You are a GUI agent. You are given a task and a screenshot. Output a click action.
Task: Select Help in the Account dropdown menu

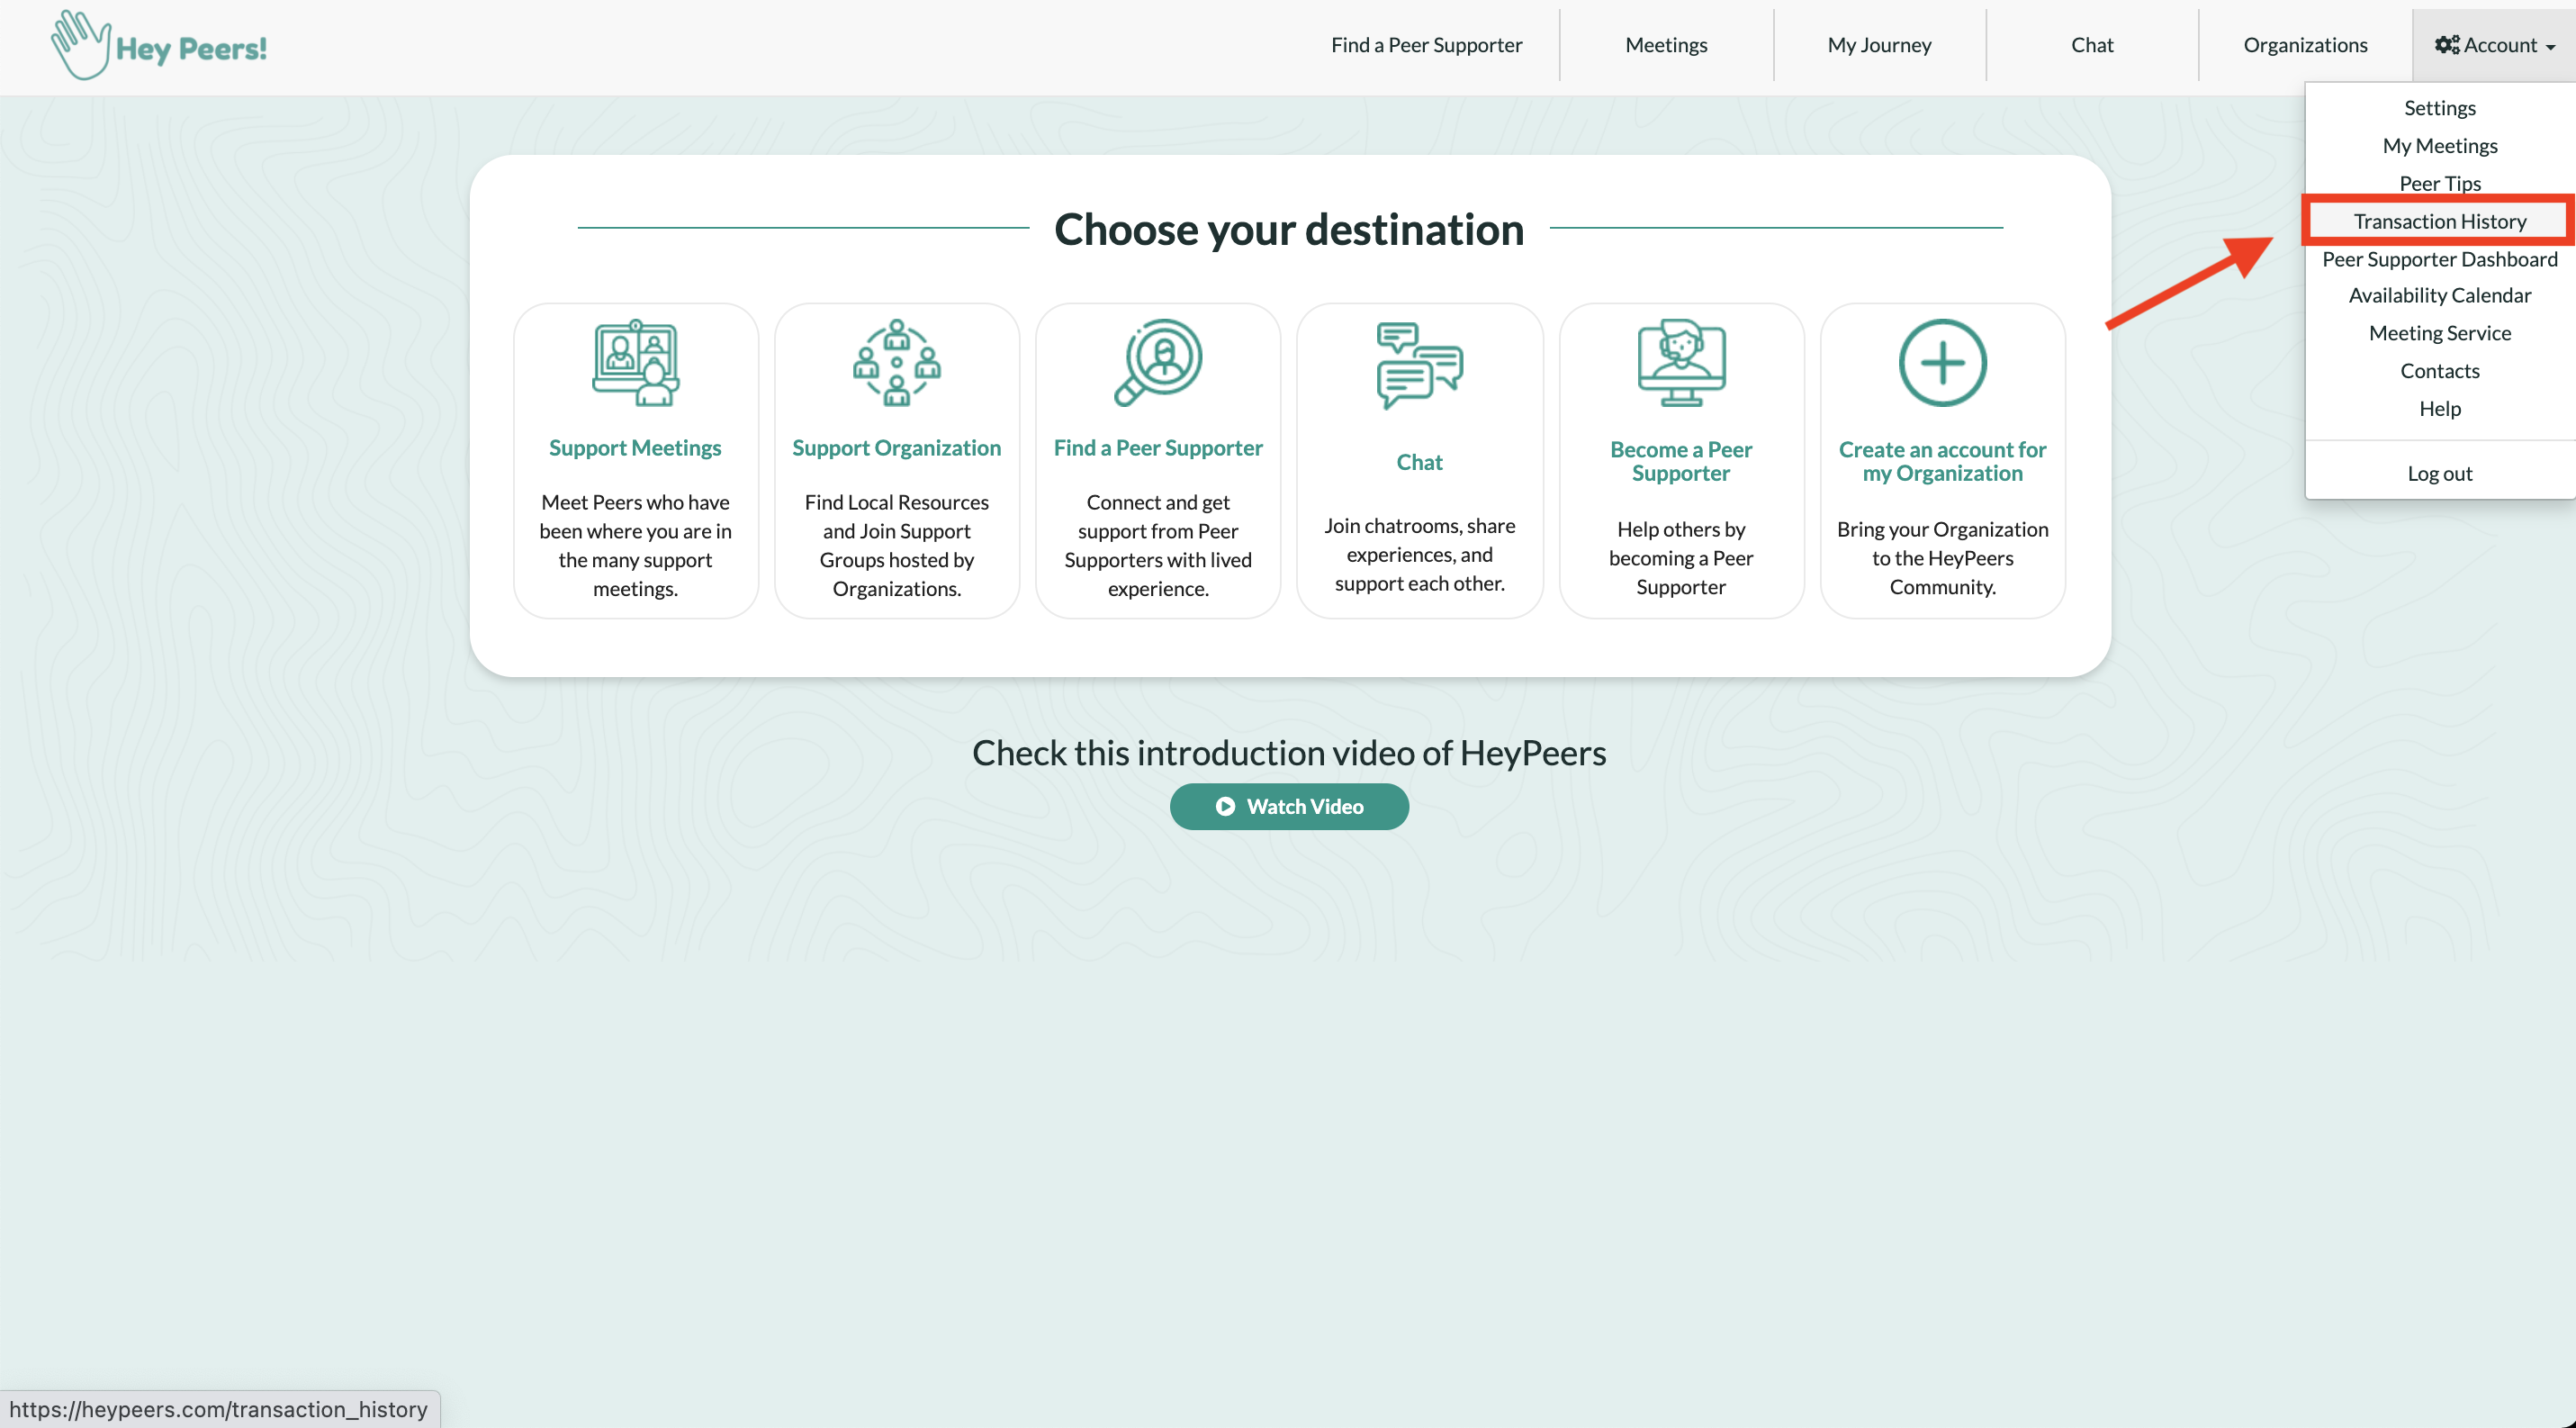click(2440, 408)
